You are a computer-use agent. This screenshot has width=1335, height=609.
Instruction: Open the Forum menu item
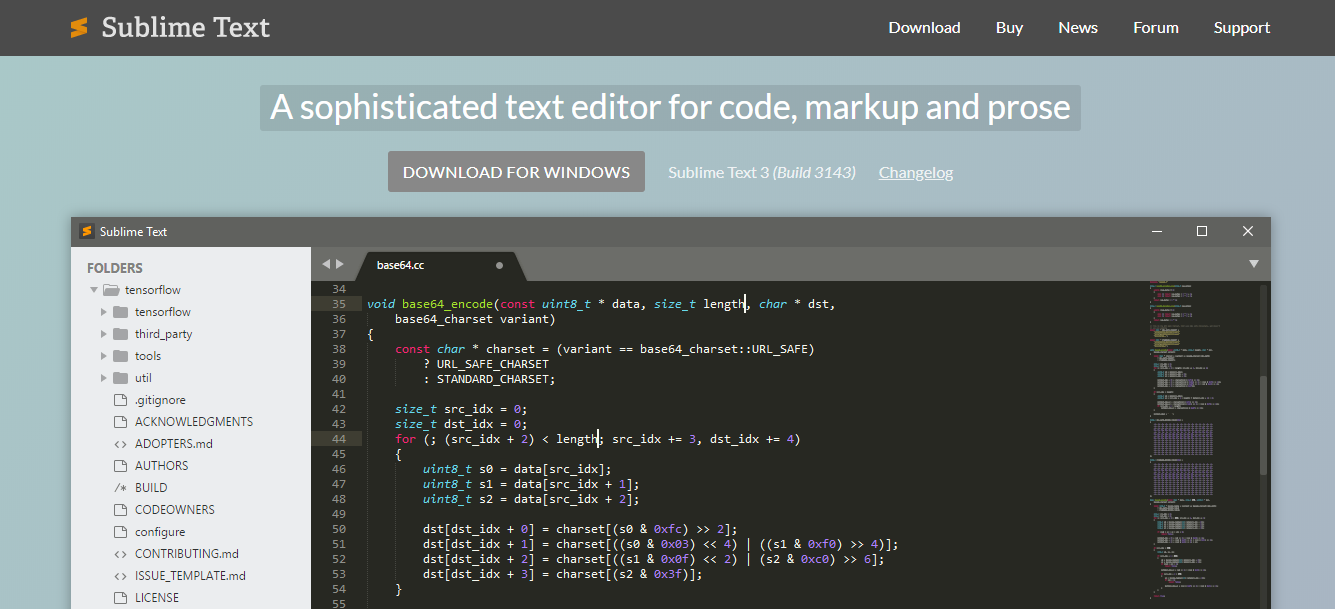tap(1155, 28)
